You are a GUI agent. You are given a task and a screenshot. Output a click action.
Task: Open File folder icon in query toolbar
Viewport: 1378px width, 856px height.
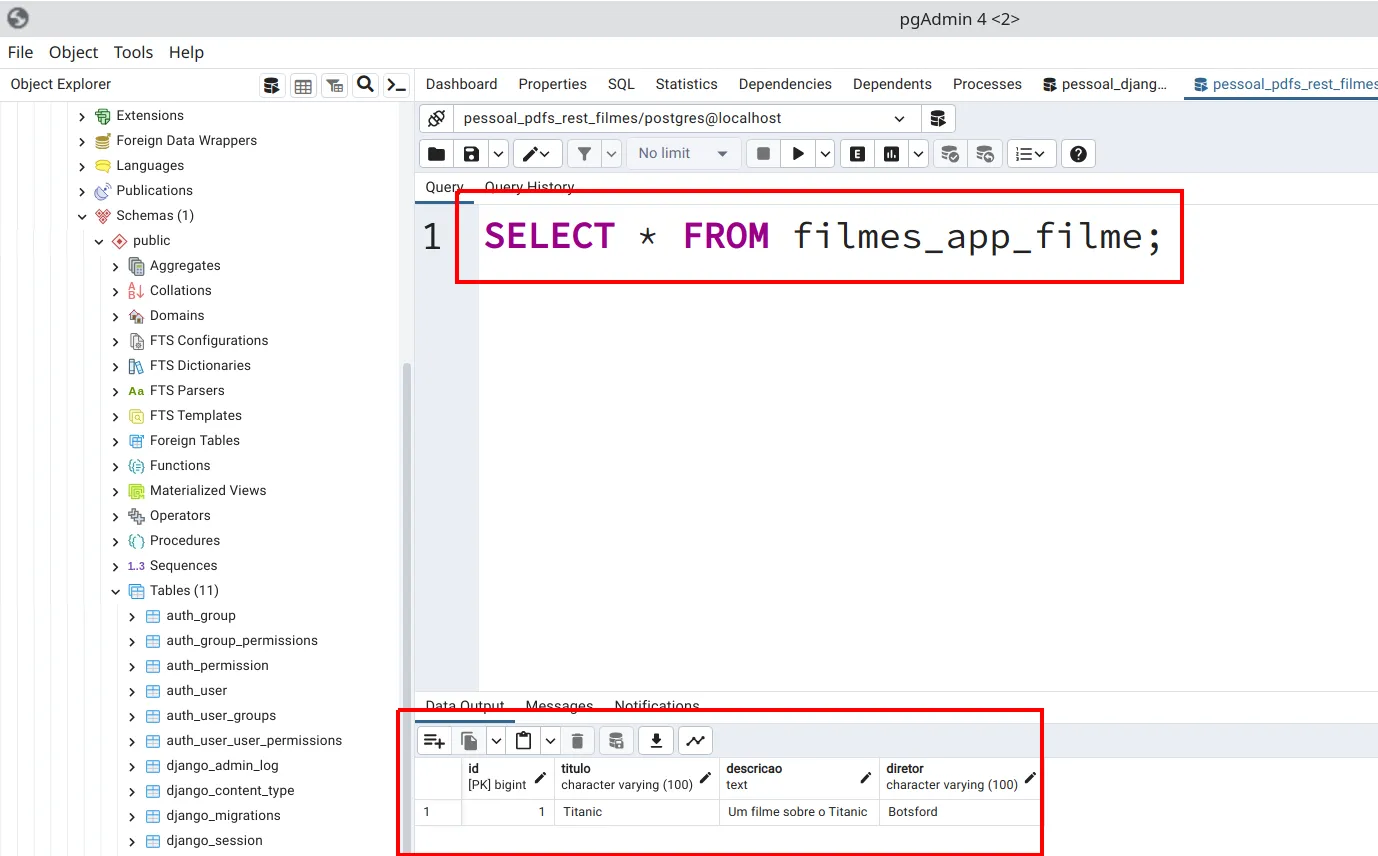(x=437, y=154)
